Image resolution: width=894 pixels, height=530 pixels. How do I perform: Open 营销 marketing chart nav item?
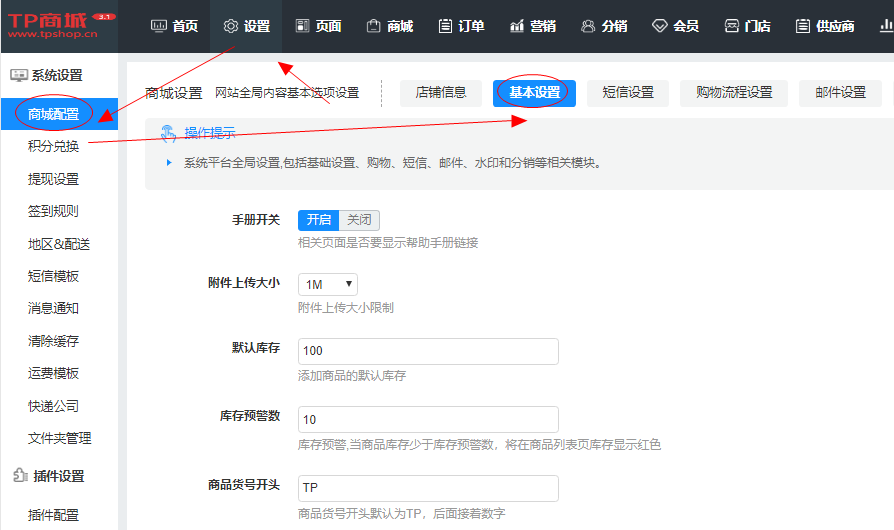pyautogui.click(x=532, y=27)
